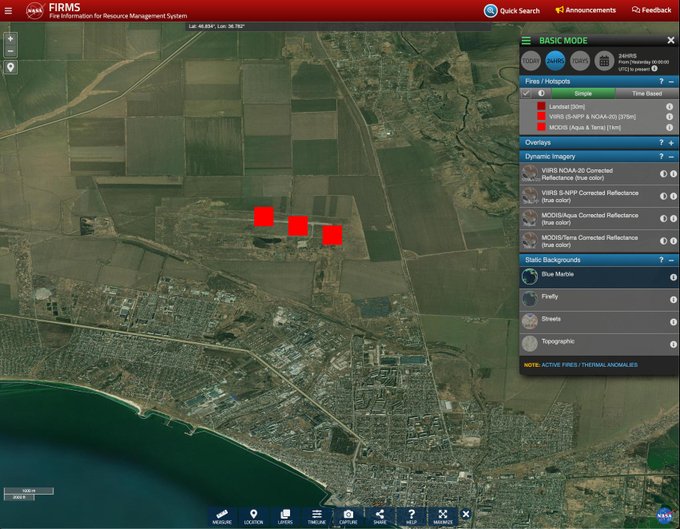This screenshot has width=680, height=529.
Task: Show info for Streets background
Action: tap(673, 322)
